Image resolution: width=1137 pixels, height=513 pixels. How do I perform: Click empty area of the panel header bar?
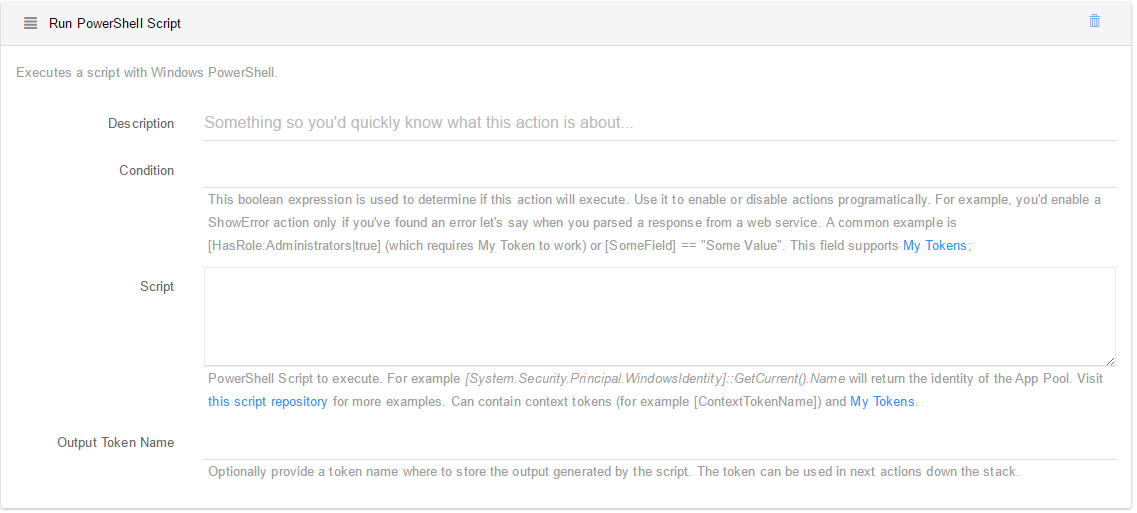(x=631, y=23)
